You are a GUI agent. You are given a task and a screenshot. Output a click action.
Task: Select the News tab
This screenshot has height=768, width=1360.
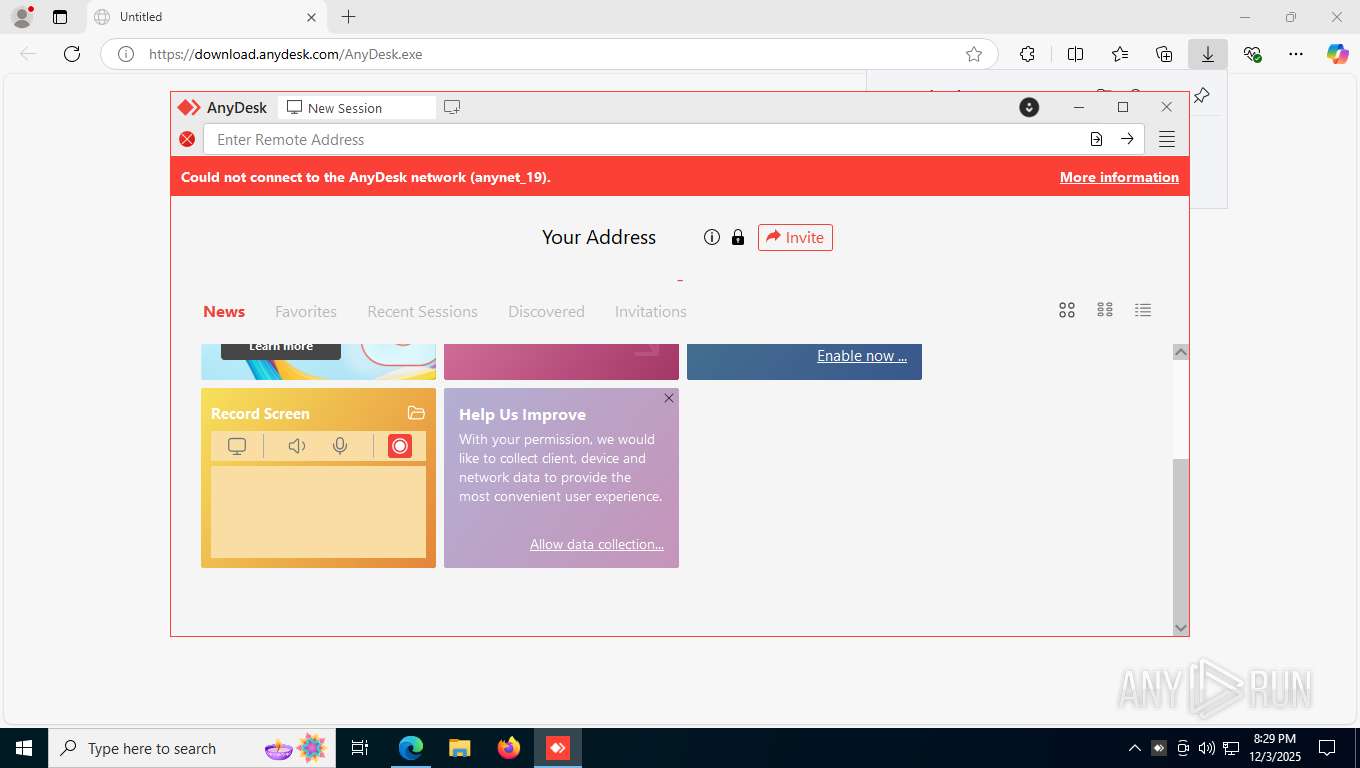pos(224,311)
